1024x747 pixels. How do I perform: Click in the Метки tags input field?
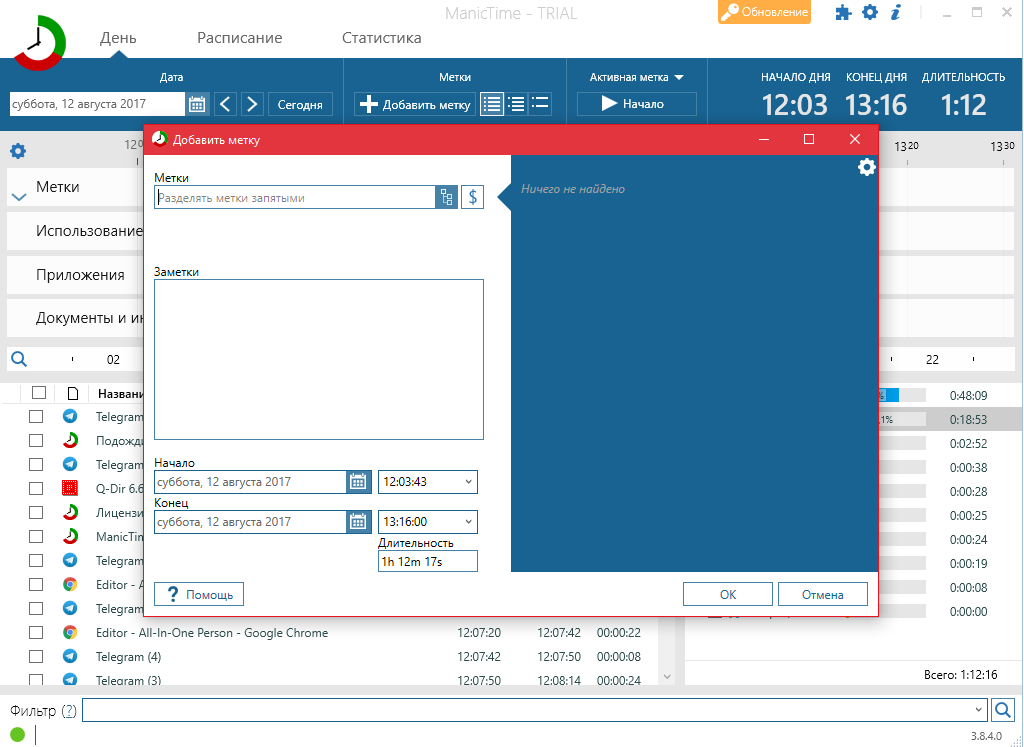point(295,197)
